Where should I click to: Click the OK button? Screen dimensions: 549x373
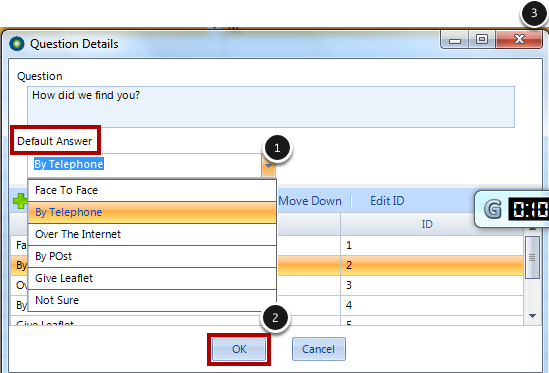(x=239, y=349)
